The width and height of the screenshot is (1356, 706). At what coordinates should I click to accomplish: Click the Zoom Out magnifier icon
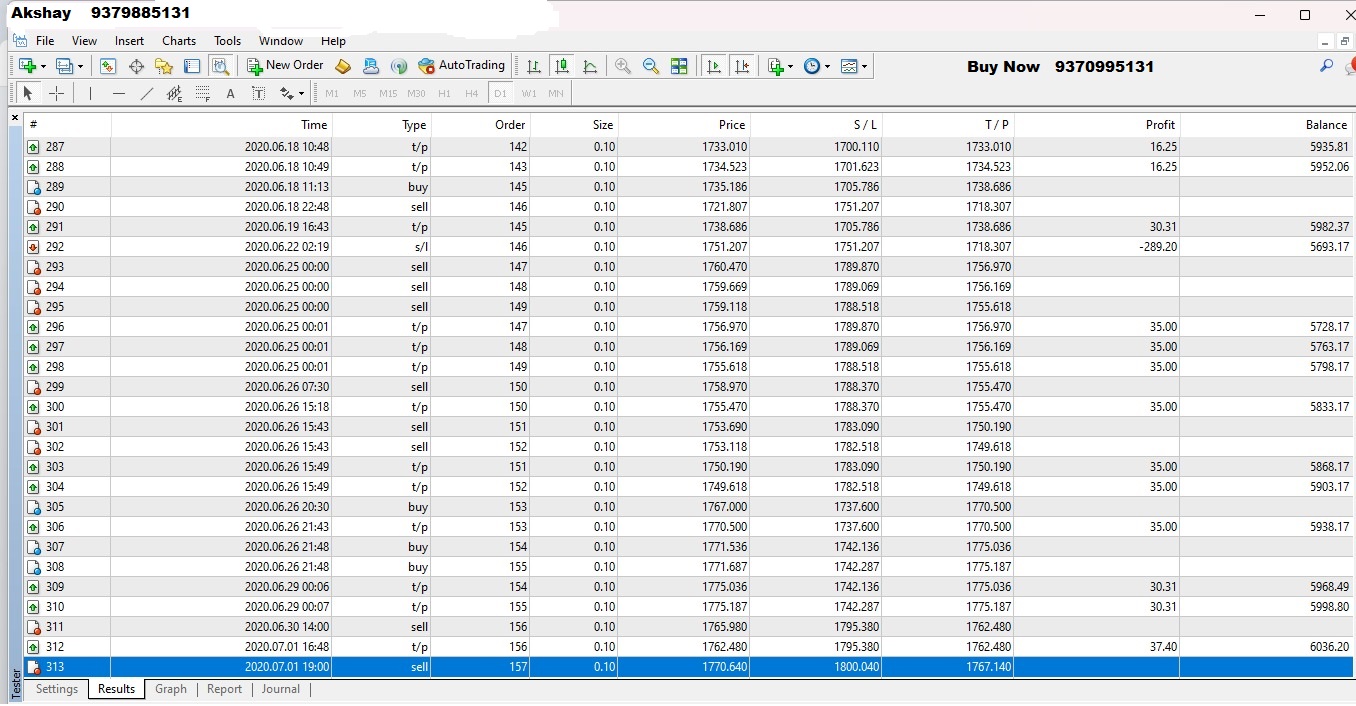[x=651, y=66]
